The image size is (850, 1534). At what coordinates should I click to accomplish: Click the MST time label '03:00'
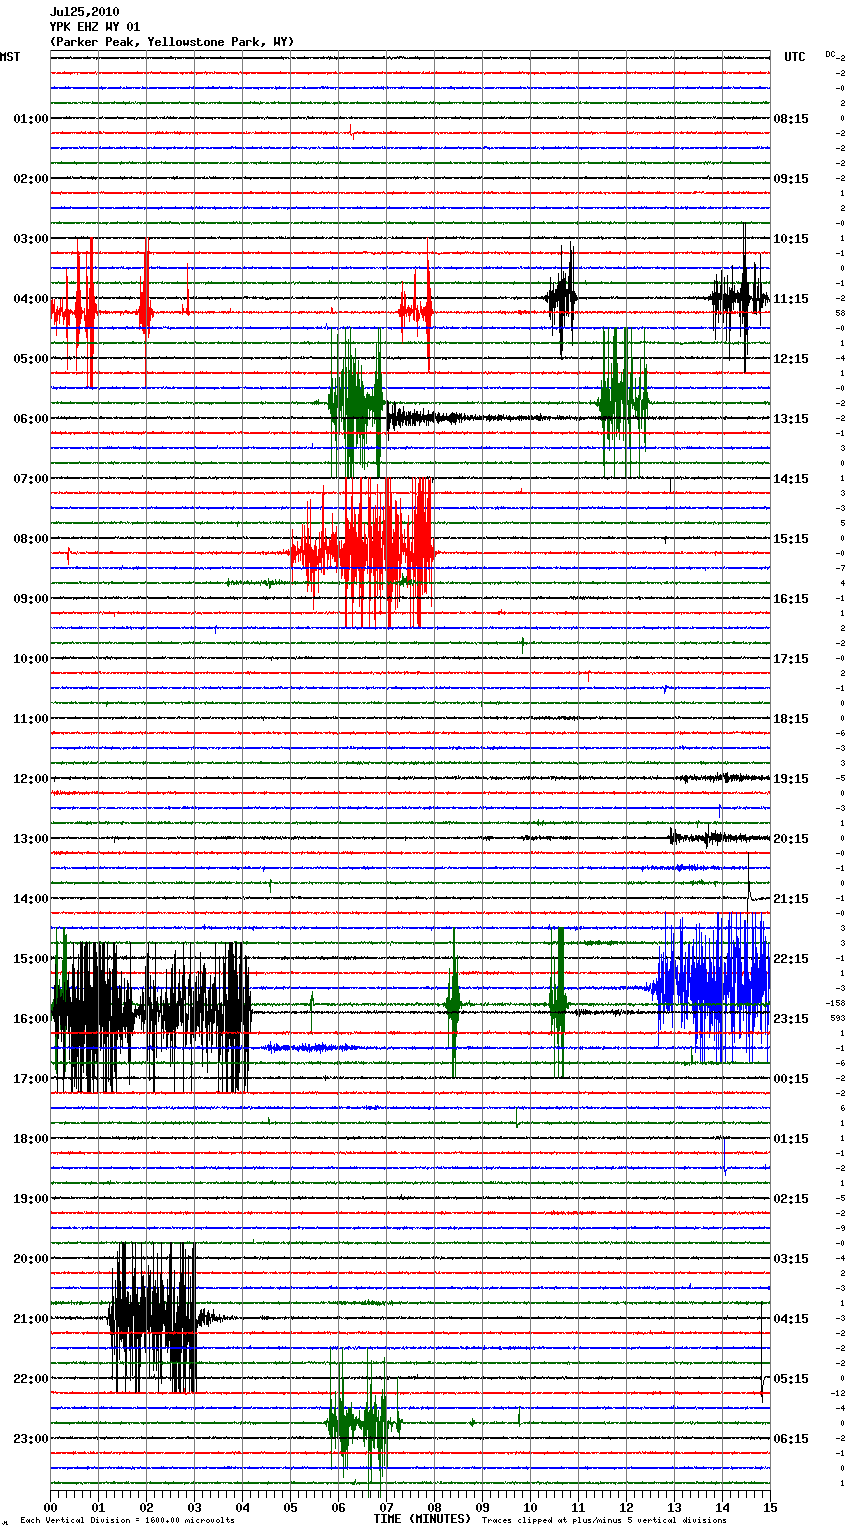30,239
